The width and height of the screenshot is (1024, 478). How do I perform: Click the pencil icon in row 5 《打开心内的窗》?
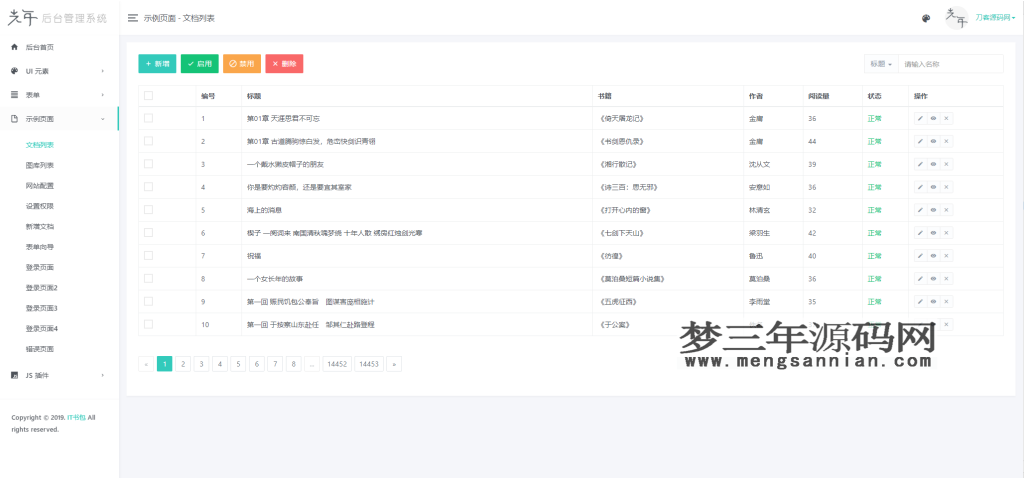(920, 210)
